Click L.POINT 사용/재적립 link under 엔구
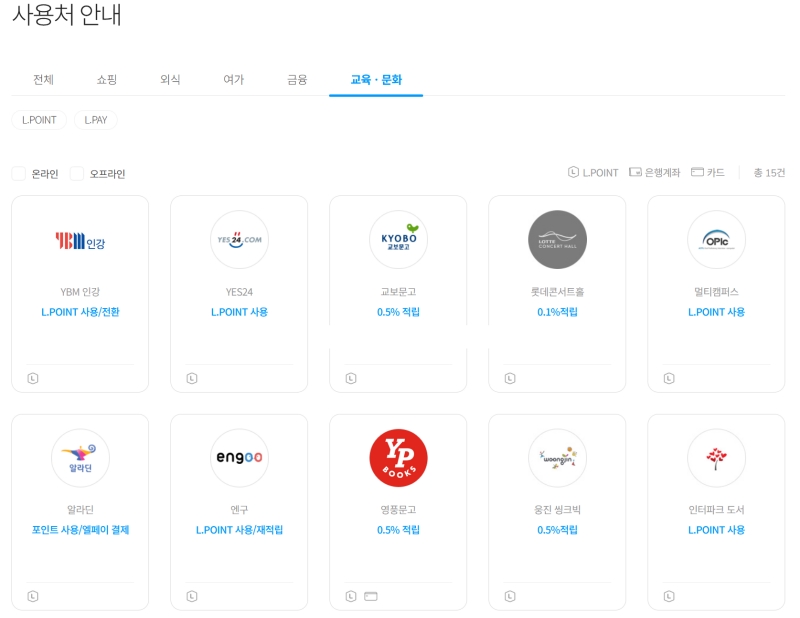This screenshot has width=800, height=618. [239, 530]
